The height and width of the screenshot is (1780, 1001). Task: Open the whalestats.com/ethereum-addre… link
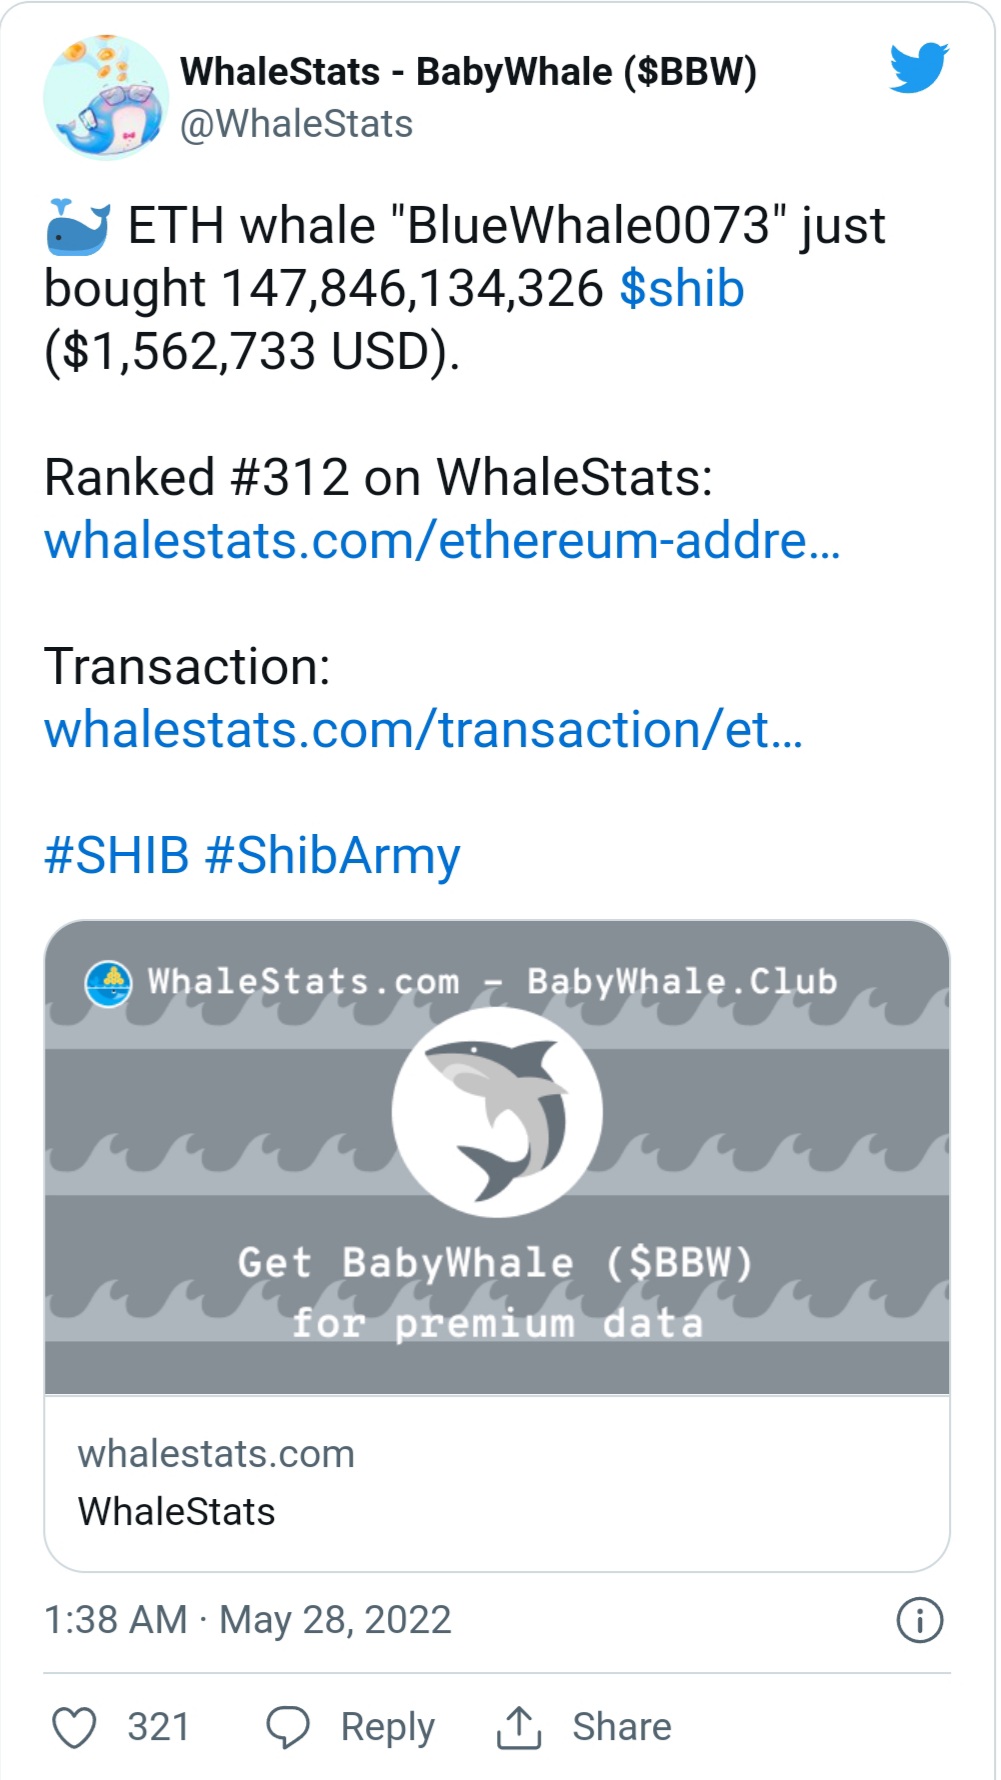point(442,541)
